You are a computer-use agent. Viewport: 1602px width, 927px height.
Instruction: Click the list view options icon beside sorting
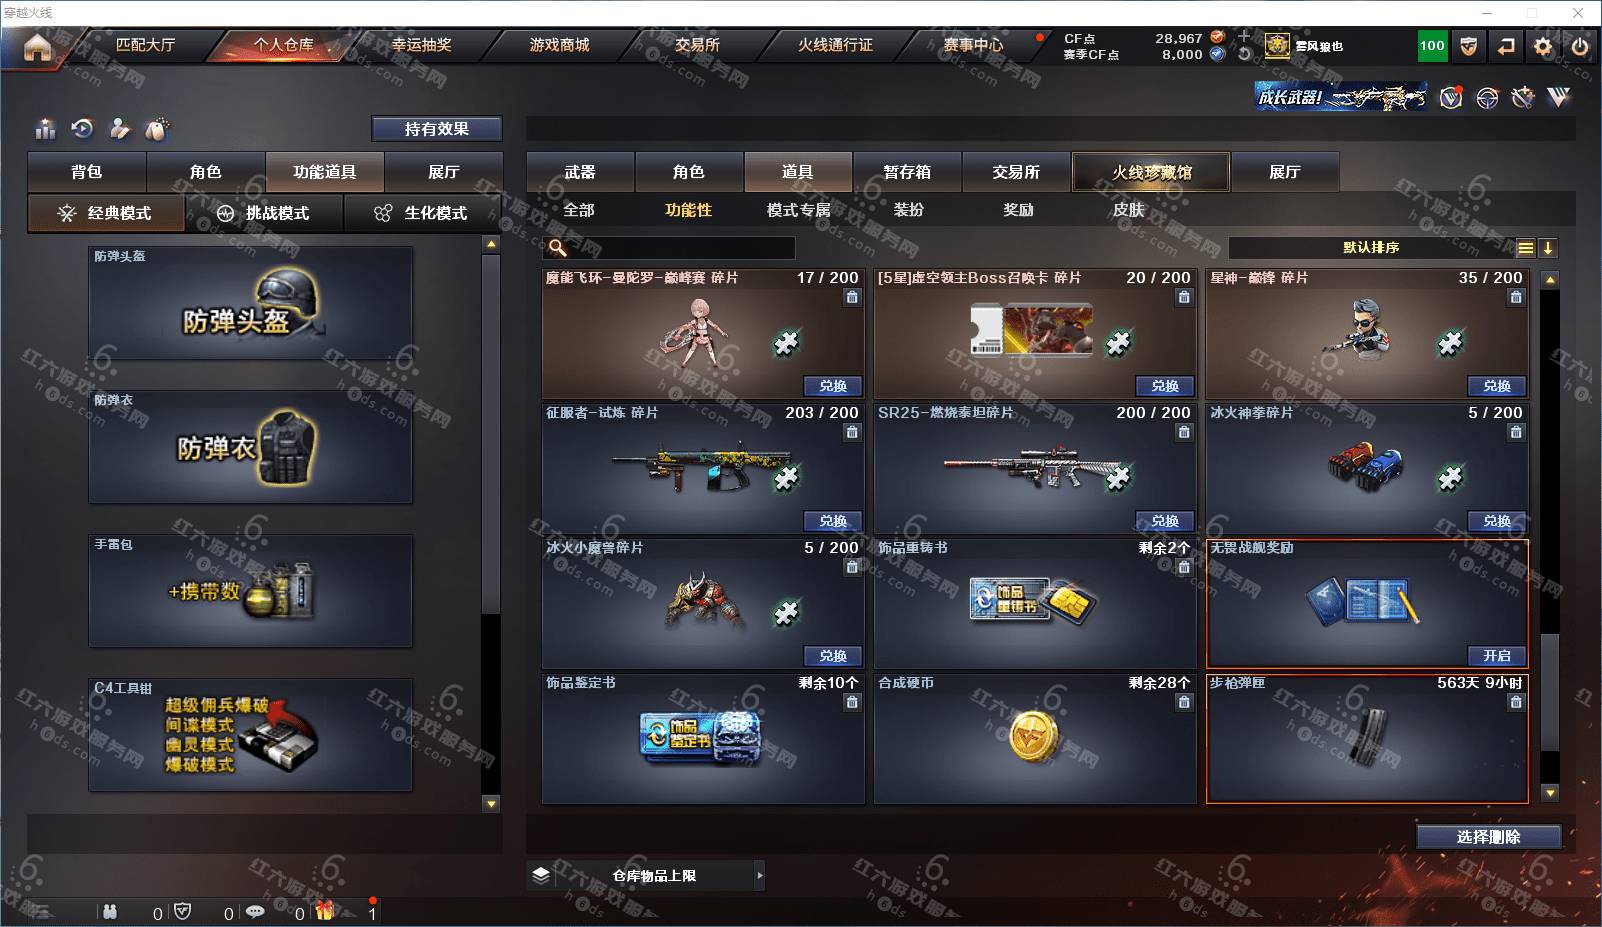click(x=1525, y=248)
